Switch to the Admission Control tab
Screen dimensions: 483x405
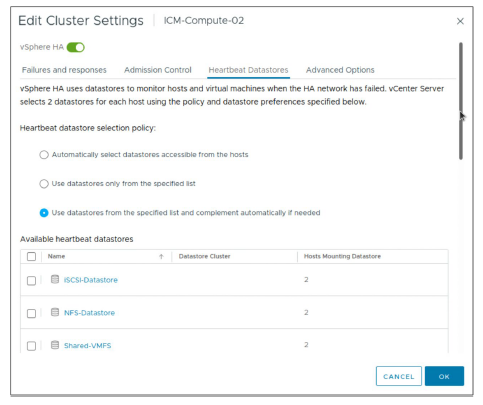click(158, 70)
